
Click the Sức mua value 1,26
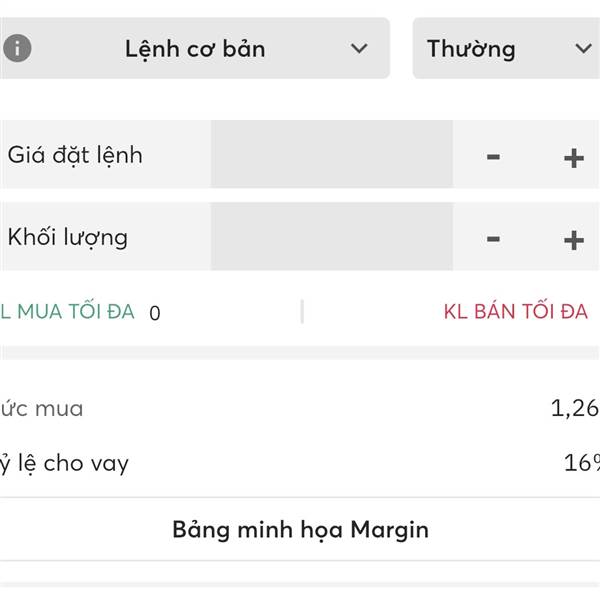574,408
